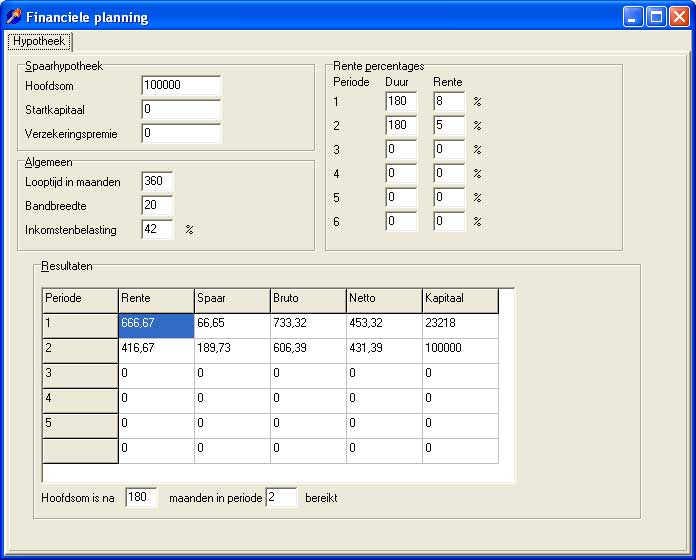Viewport: 696px width, 560px height.
Task: Select the Kapitaal cell 23218
Action: point(460,326)
